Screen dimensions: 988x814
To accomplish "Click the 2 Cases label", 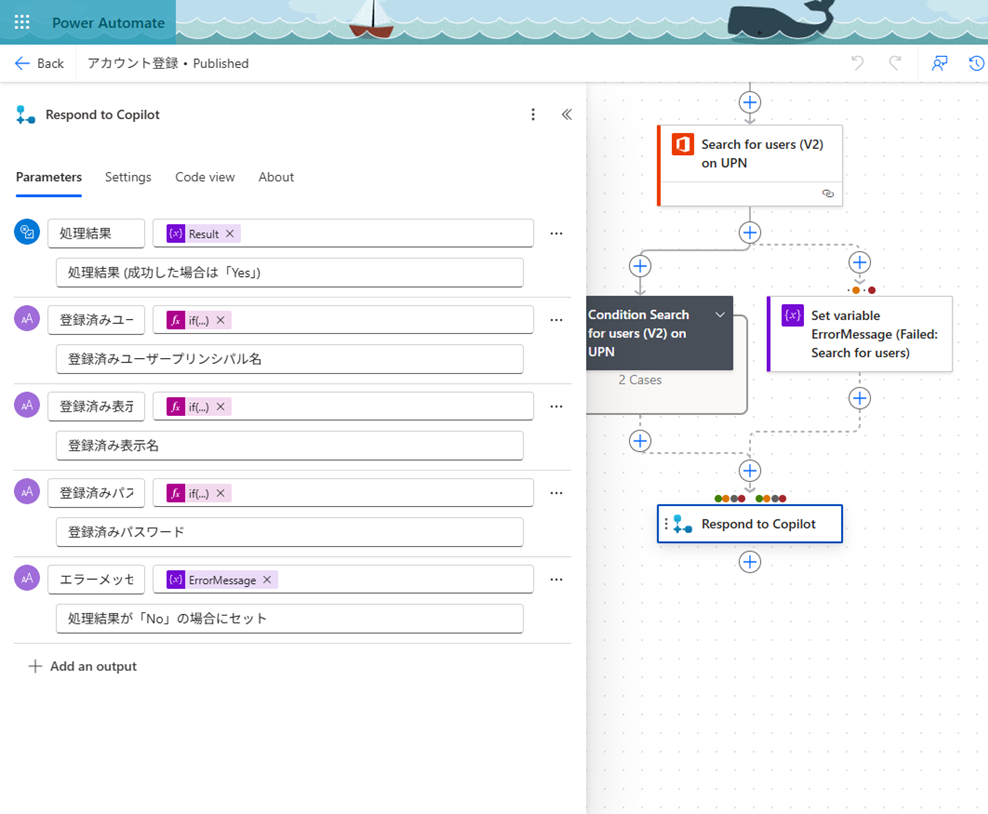I will click(x=640, y=380).
